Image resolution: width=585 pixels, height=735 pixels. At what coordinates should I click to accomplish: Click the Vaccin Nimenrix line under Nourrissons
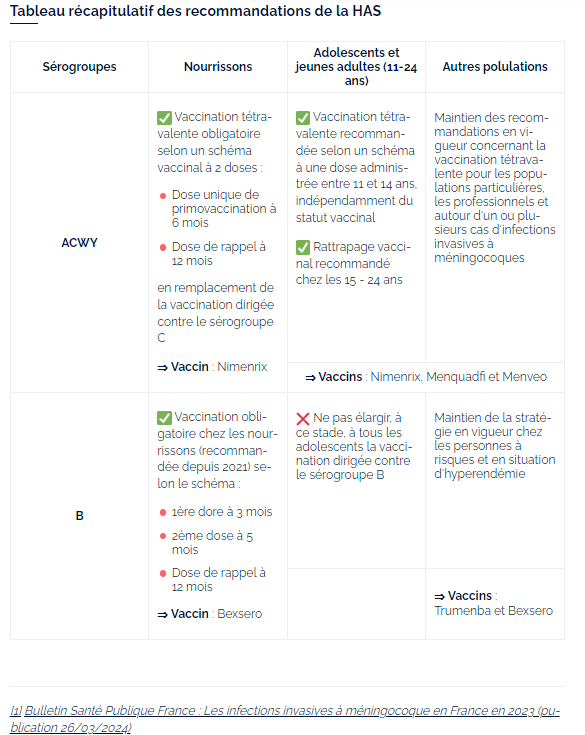212,367
